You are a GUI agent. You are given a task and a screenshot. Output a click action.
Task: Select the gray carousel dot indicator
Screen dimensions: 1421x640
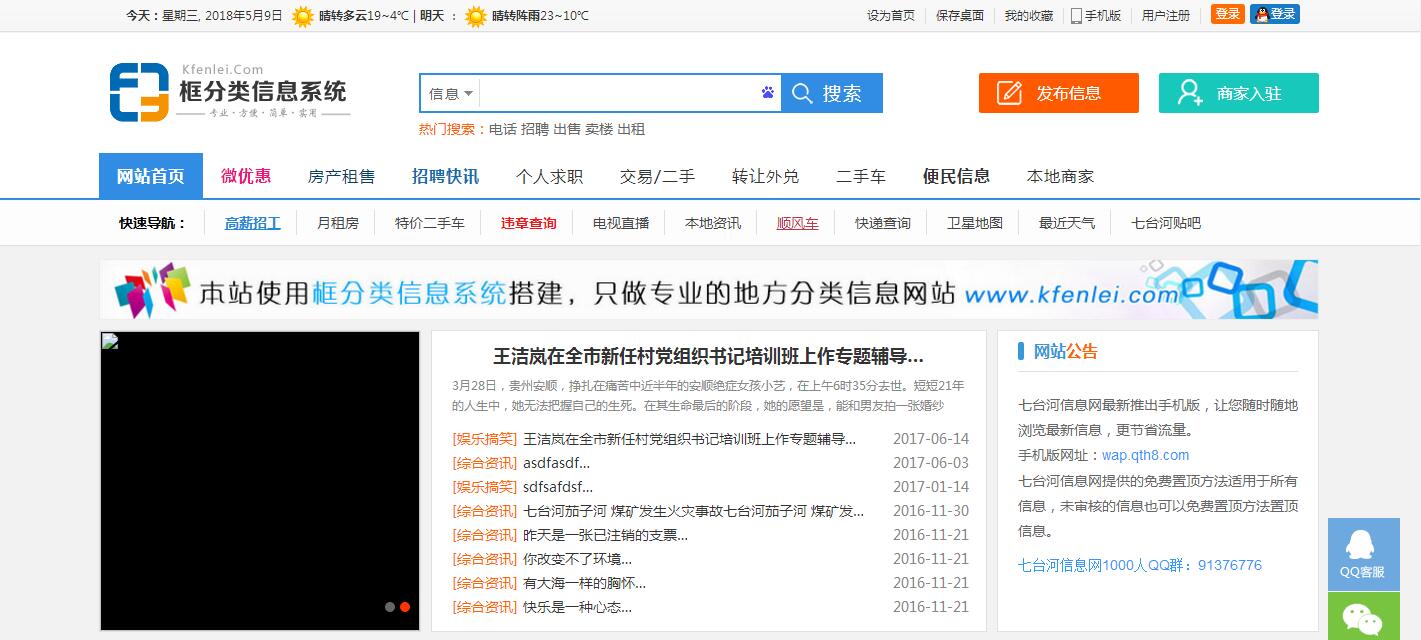(x=390, y=607)
